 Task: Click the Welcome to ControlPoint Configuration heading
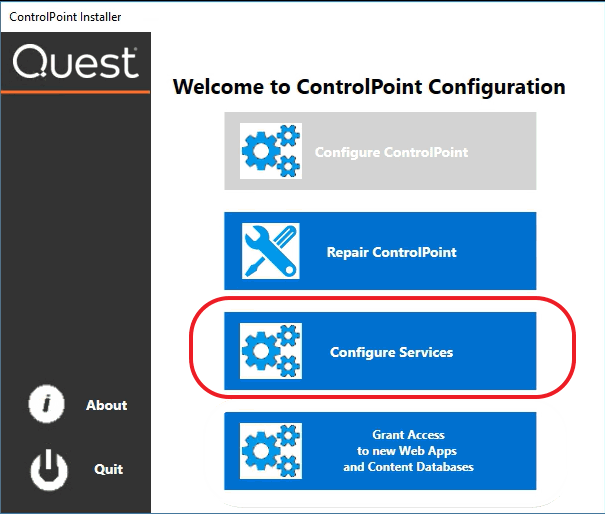coord(369,87)
